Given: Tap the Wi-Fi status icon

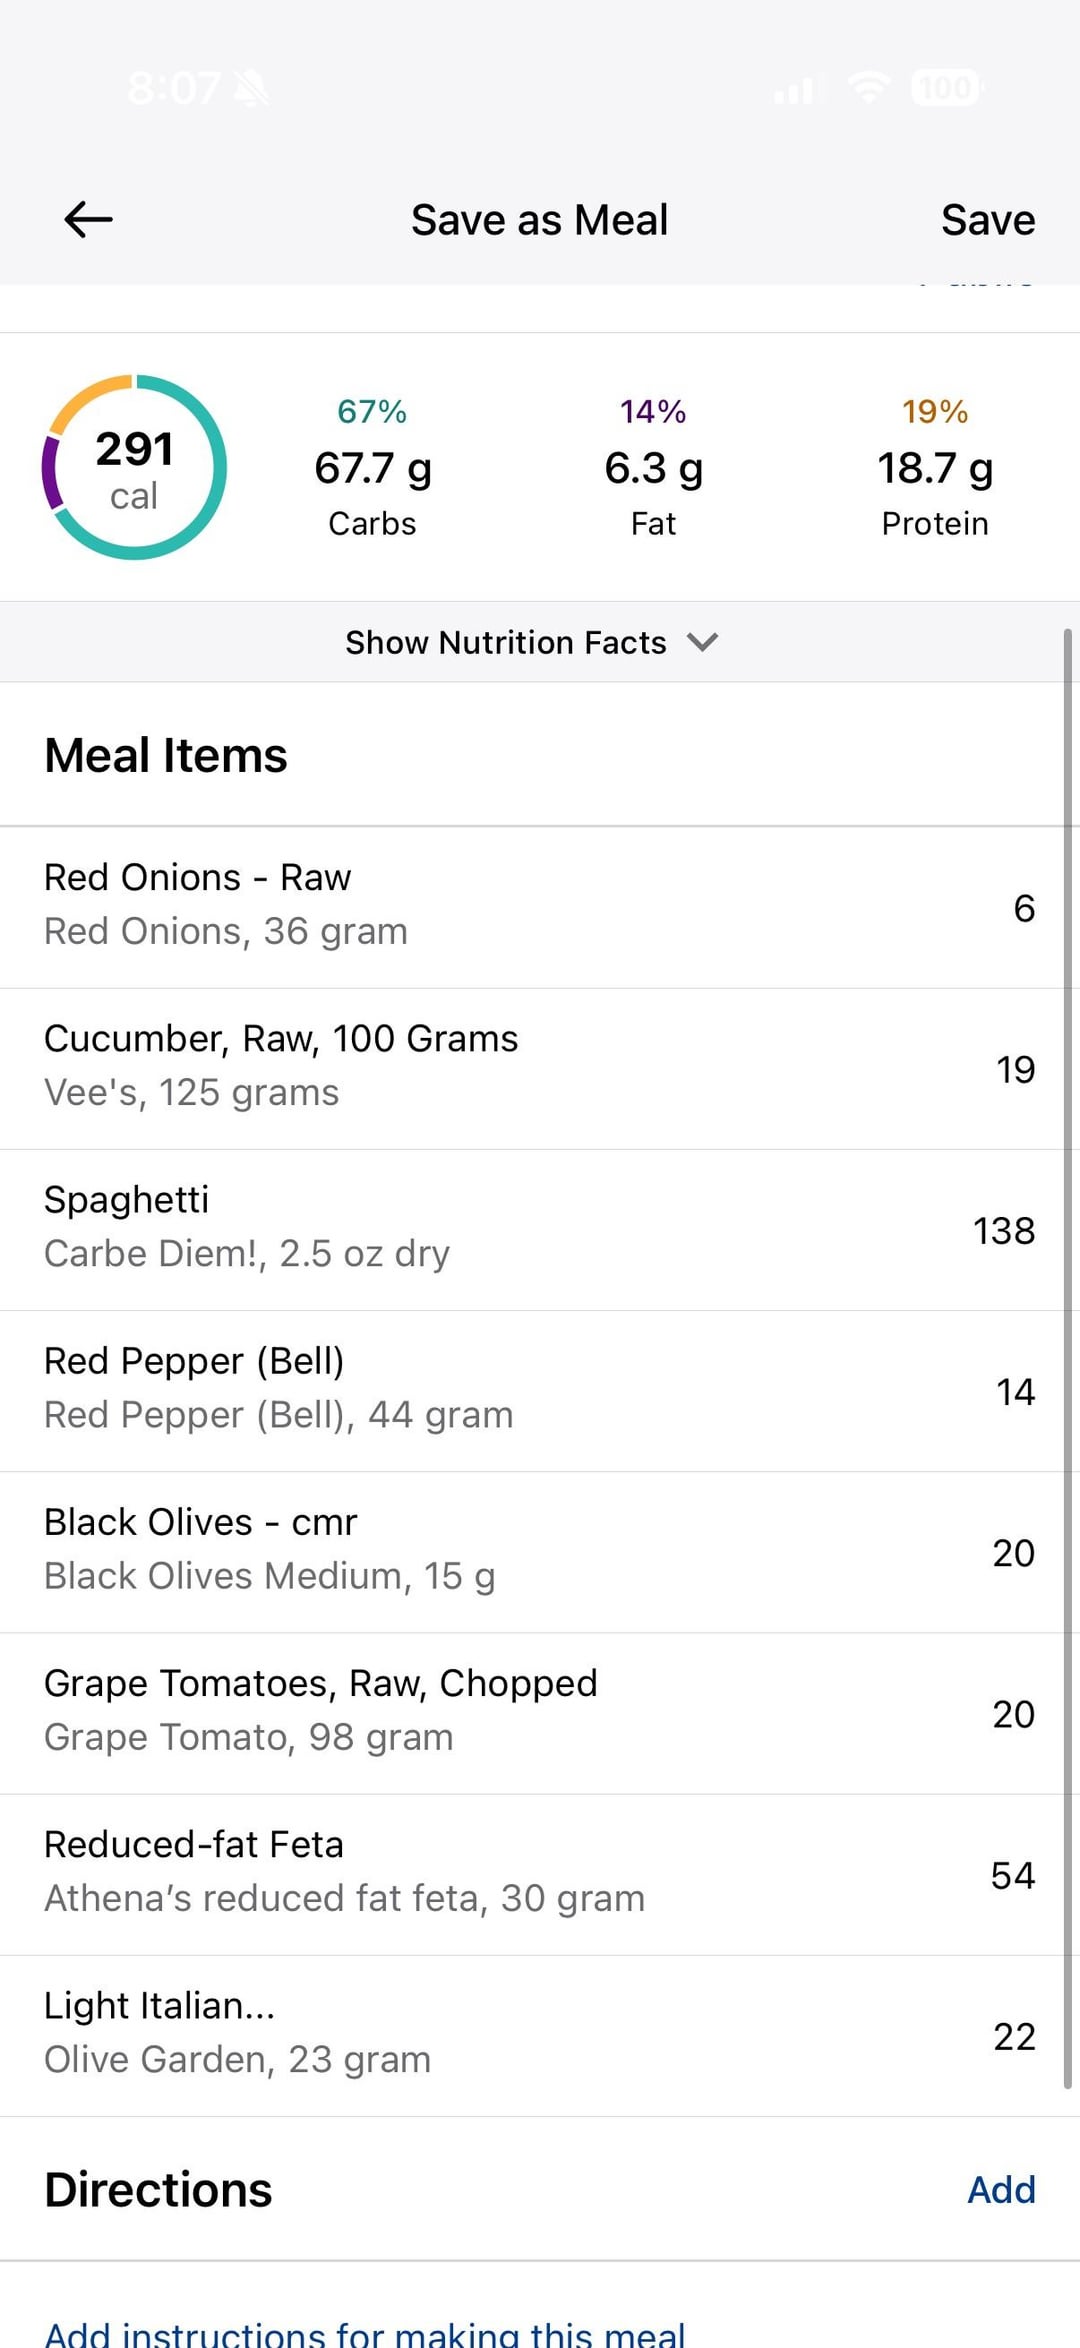Looking at the screenshot, I should pyautogui.click(x=869, y=88).
